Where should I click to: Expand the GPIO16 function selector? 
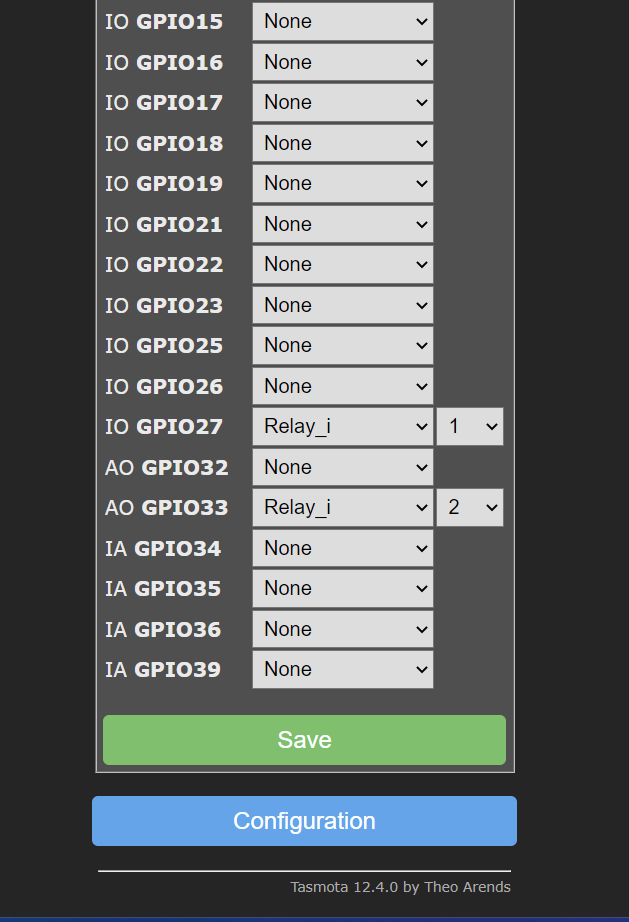pos(342,62)
